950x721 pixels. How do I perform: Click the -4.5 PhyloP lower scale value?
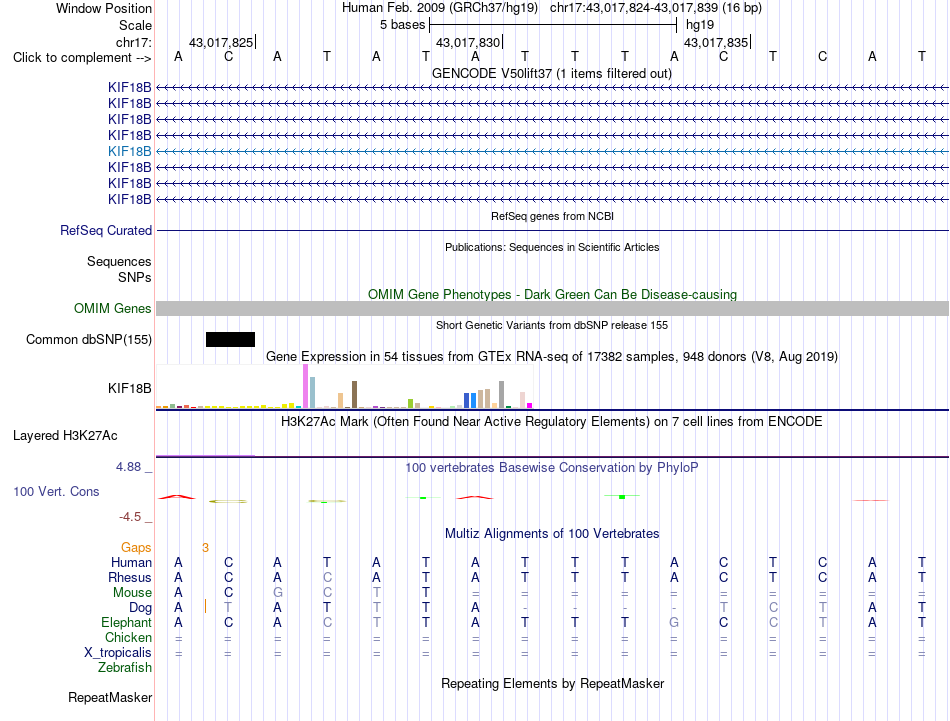(130, 517)
